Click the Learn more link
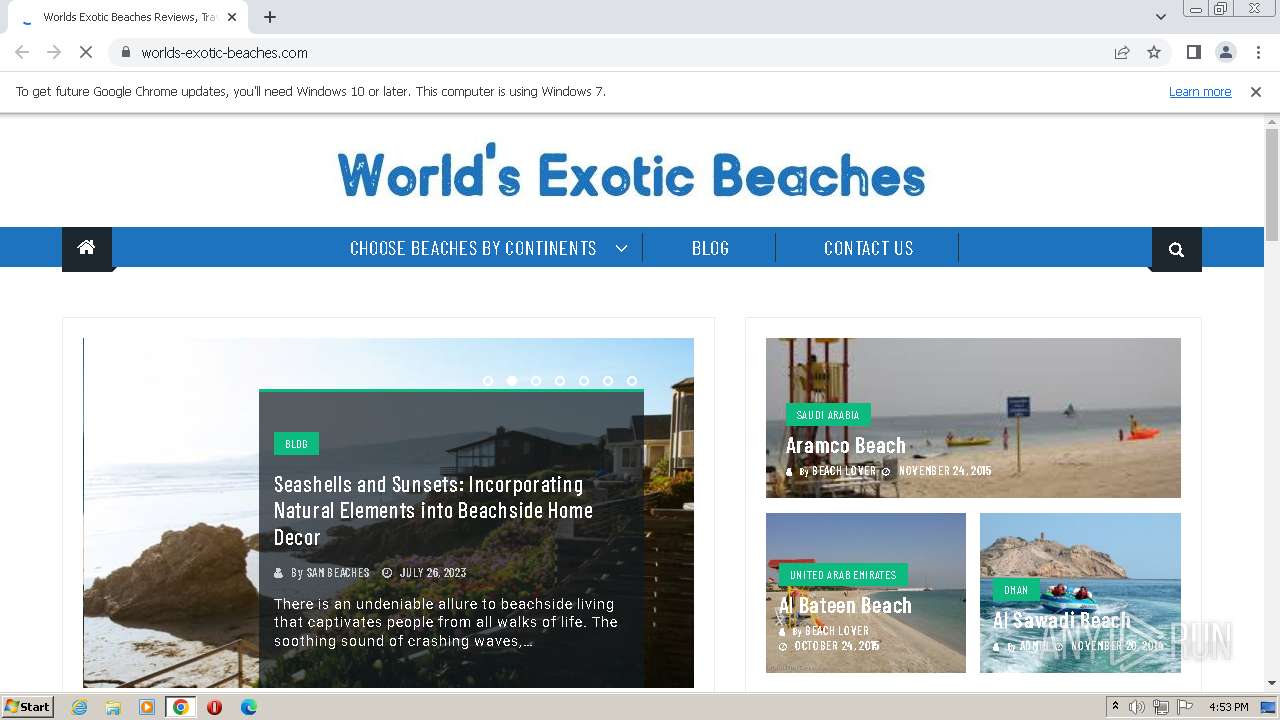 [x=1200, y=91]
